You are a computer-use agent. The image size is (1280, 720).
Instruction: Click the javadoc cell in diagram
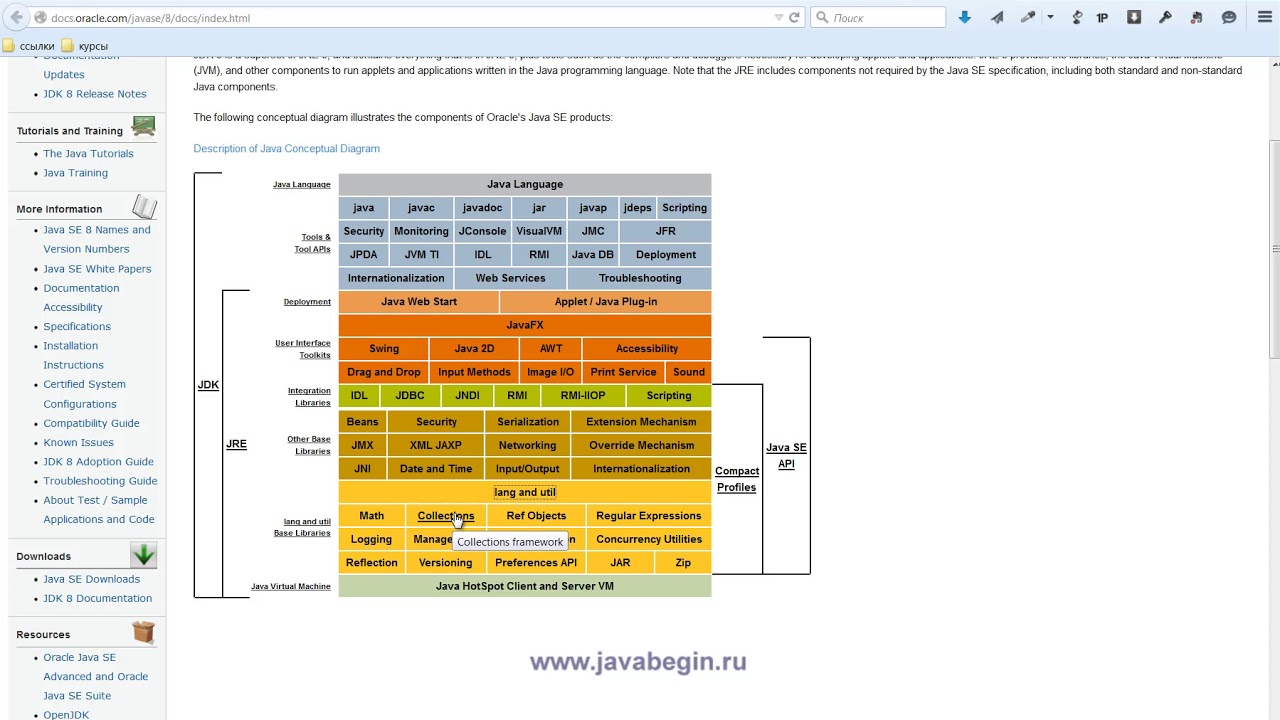point(482,208)
